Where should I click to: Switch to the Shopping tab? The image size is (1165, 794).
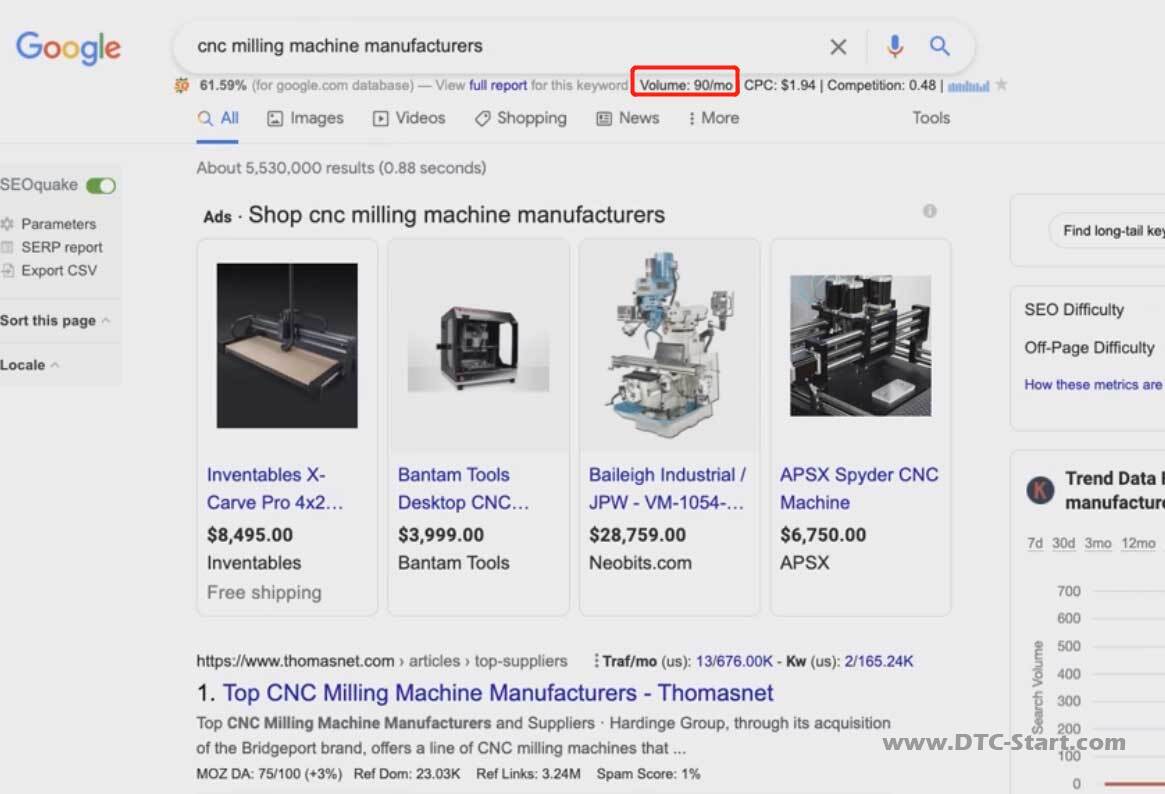tap(521, 118)
